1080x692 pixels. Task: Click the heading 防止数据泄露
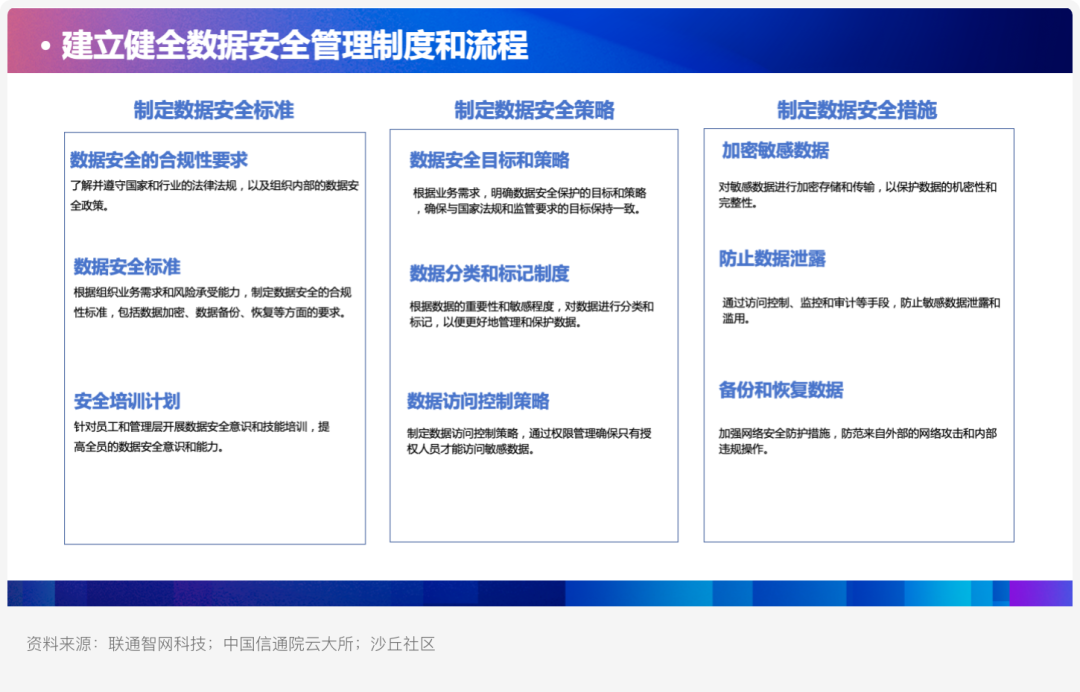click(772, 259)
